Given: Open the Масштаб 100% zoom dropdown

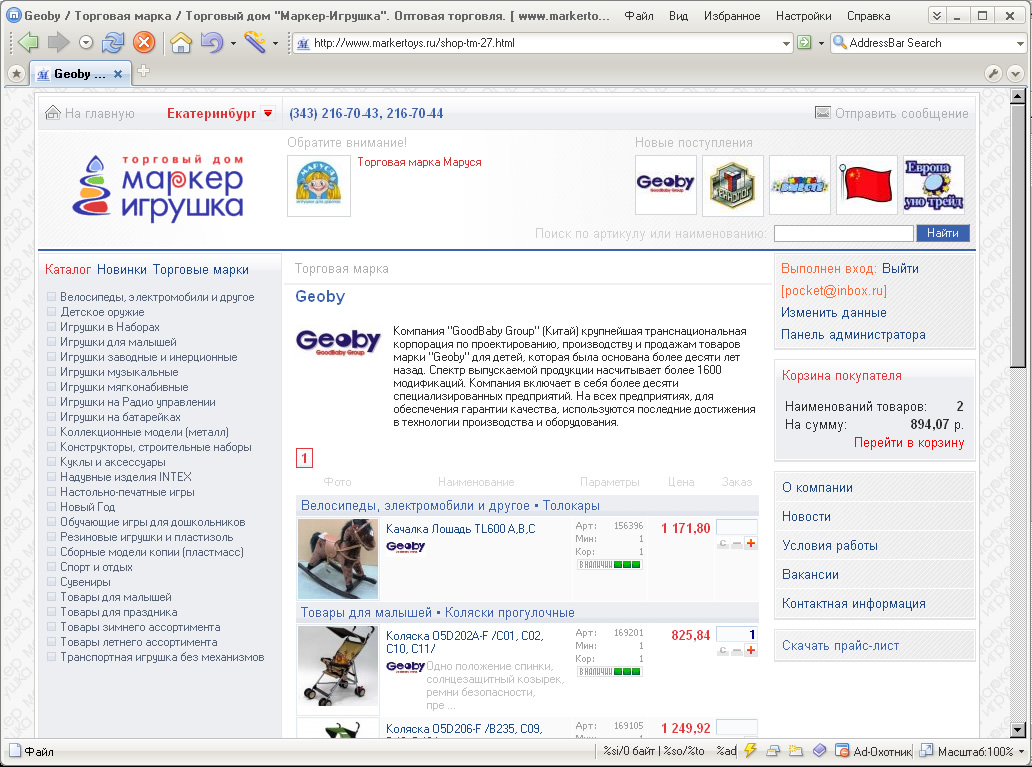Looking at the screenshot, I should point(1021,751).
